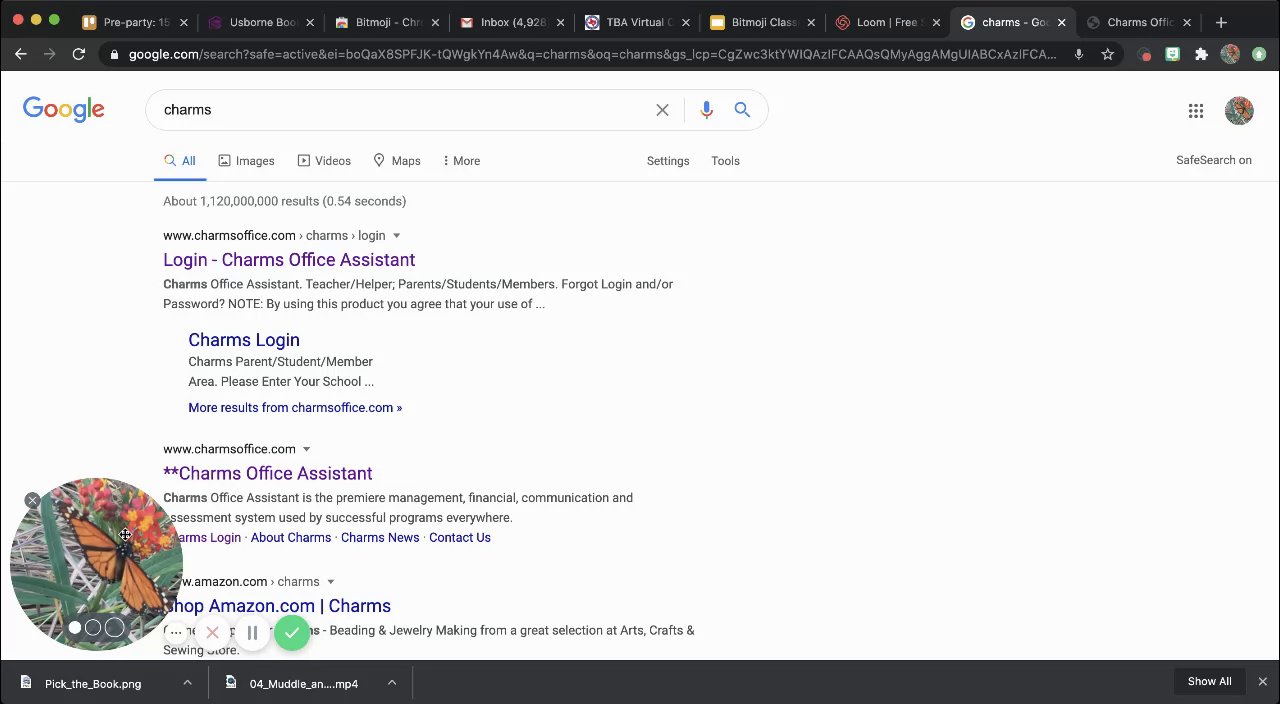Click More results from charmsoffice.com
The width and height of the screenshot is (1280, 704).
tap(295, 408)
